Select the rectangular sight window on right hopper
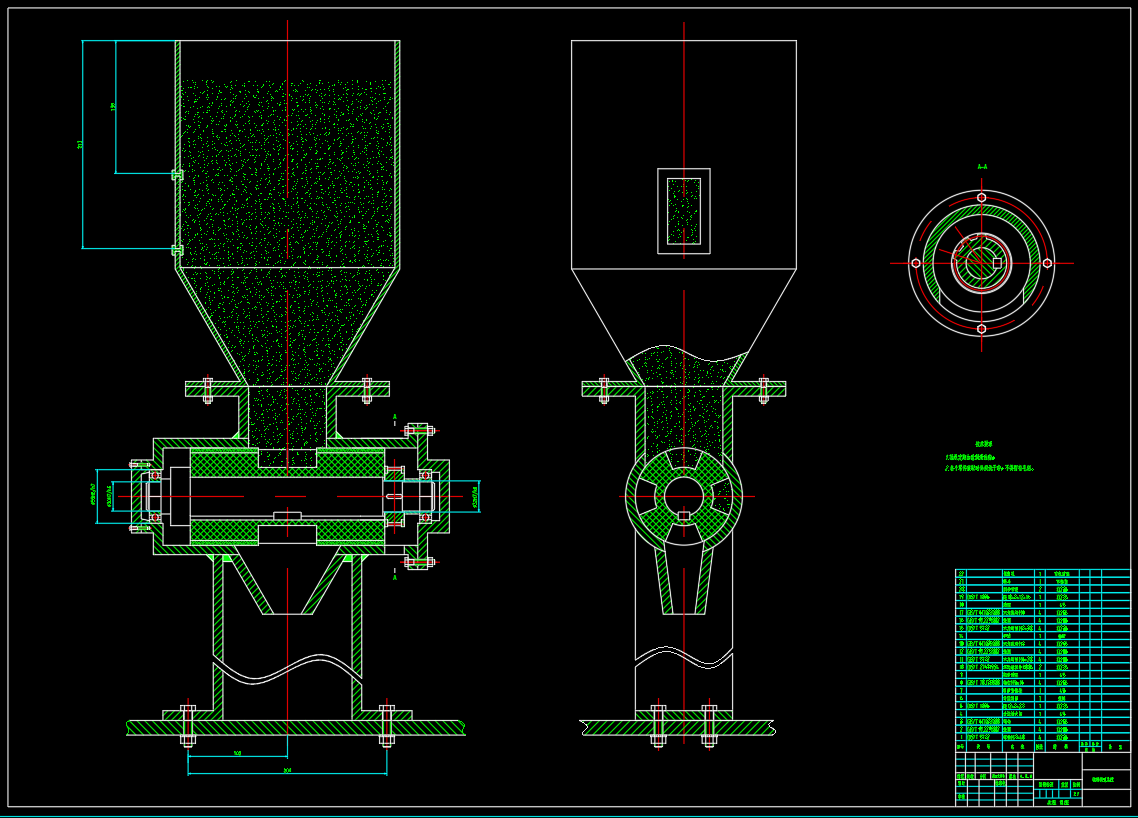Viewport: 1138px width, 818px height. (684, 211)
